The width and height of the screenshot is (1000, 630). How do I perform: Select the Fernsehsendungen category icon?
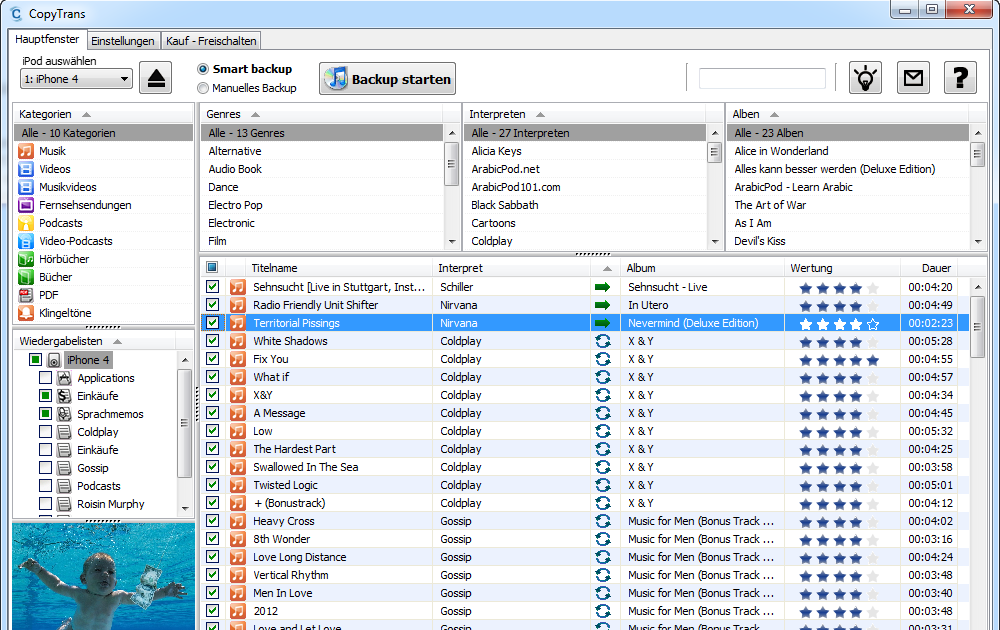[26, 205]
